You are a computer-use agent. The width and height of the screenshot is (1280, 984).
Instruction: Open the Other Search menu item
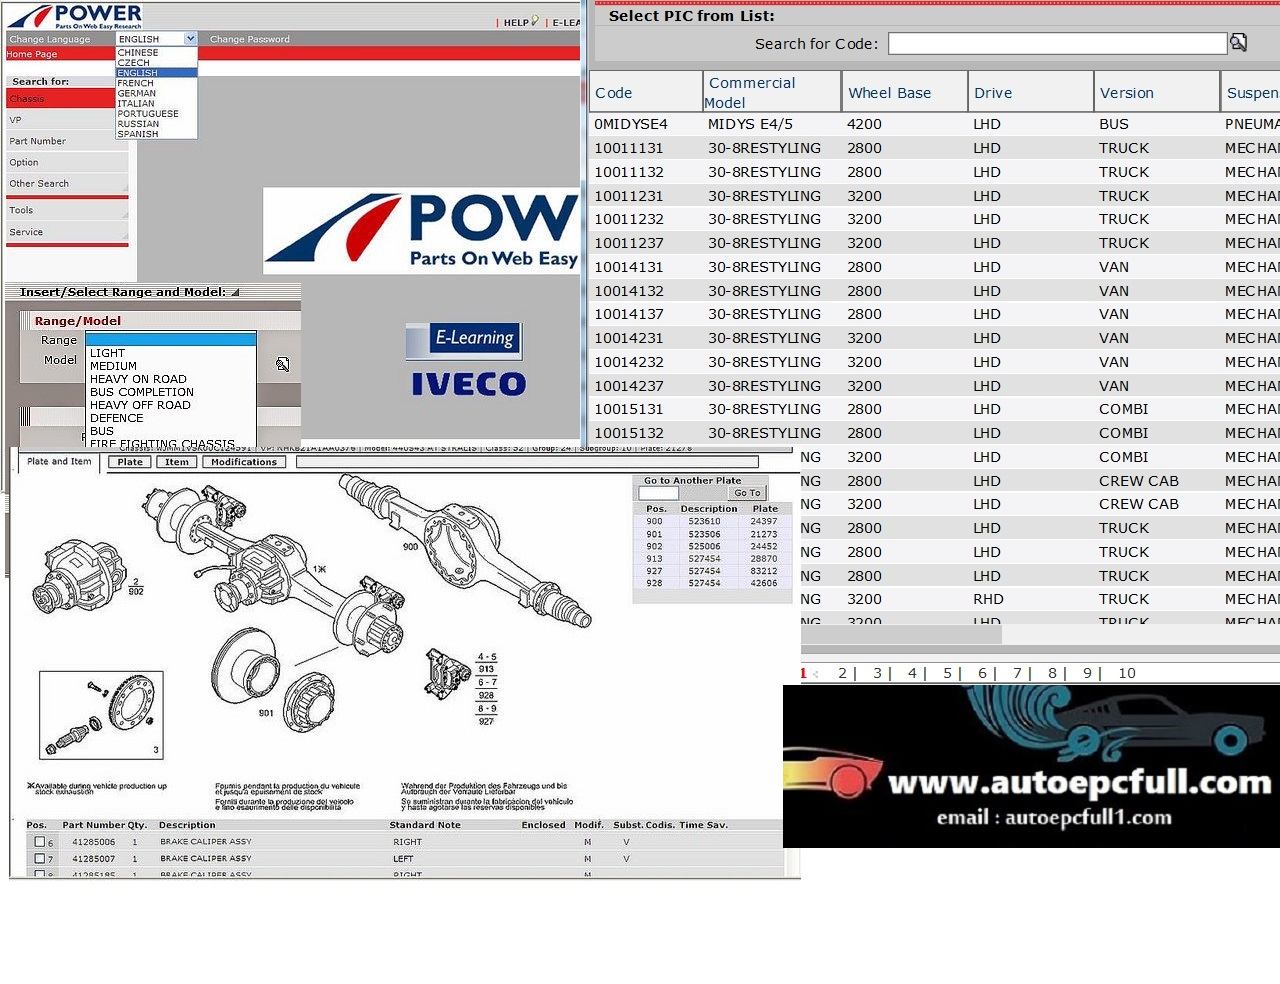pos(67,183)
